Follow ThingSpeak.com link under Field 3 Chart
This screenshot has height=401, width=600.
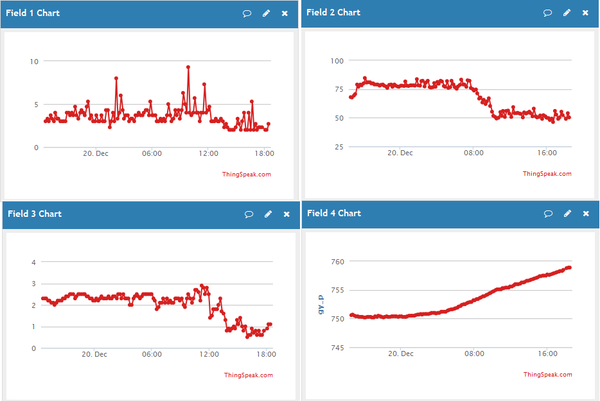point(246,375)
